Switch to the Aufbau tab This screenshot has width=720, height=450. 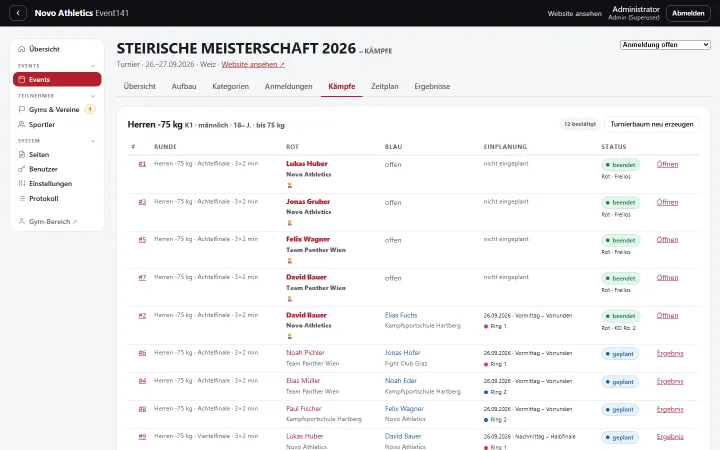(x=184, y=86)
